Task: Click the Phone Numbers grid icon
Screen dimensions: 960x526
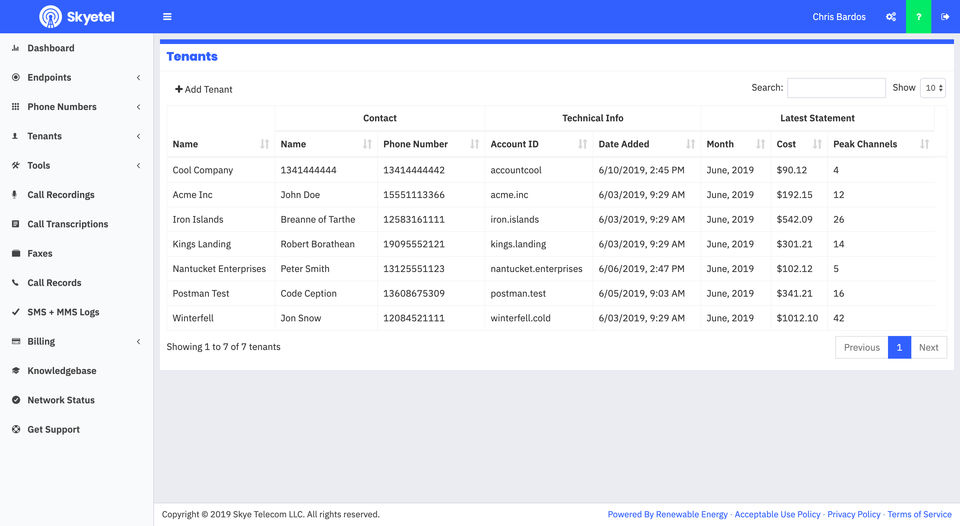Action: 16,107
